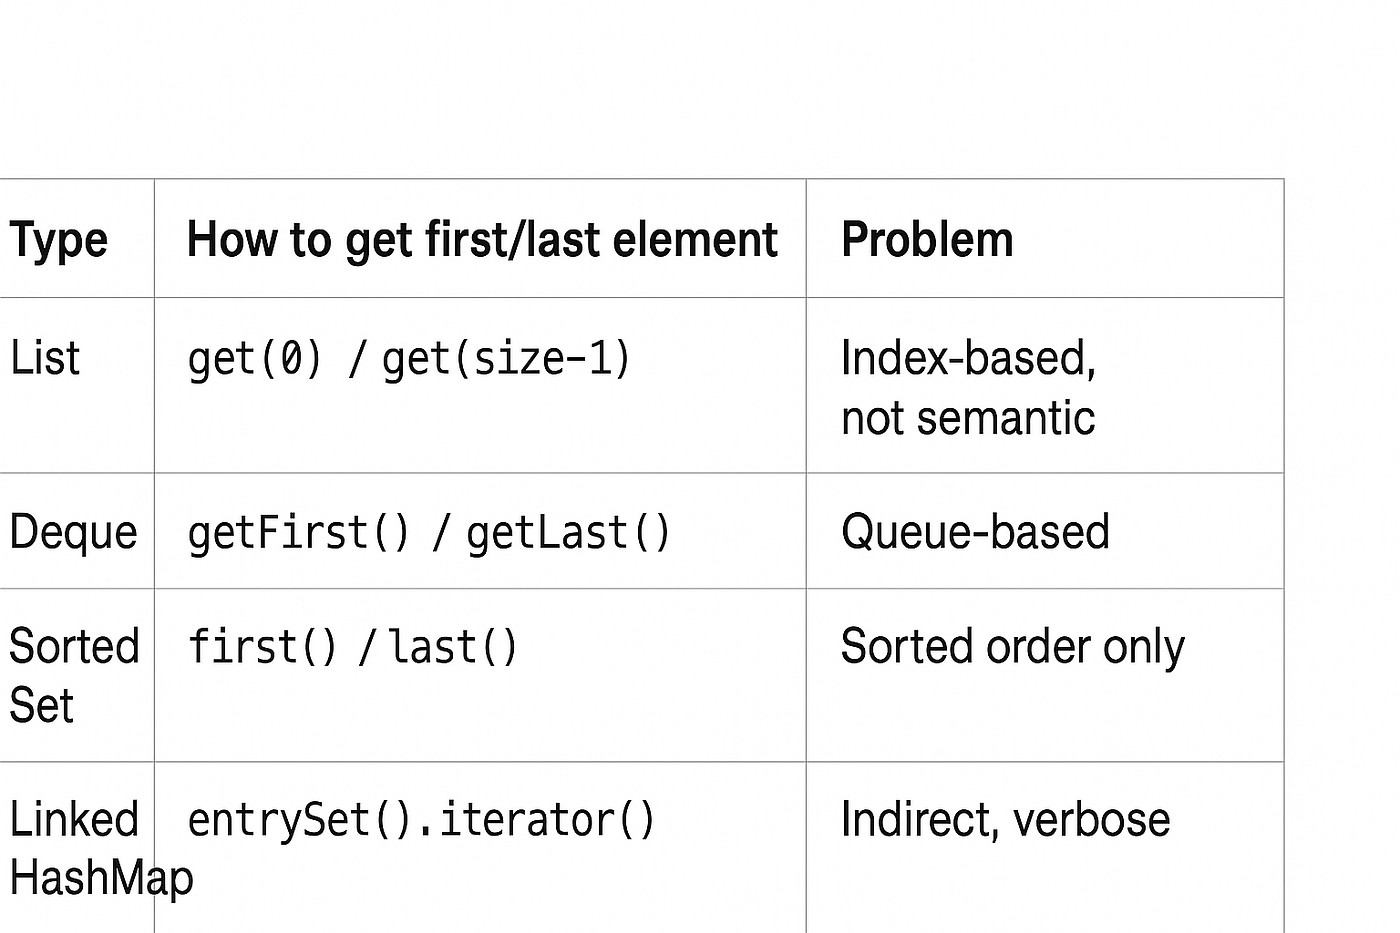Image resolution: width=1400 pixels, height=933 pixels.
Task: Click the word 'Linked' in the last row
Action: 73,820
